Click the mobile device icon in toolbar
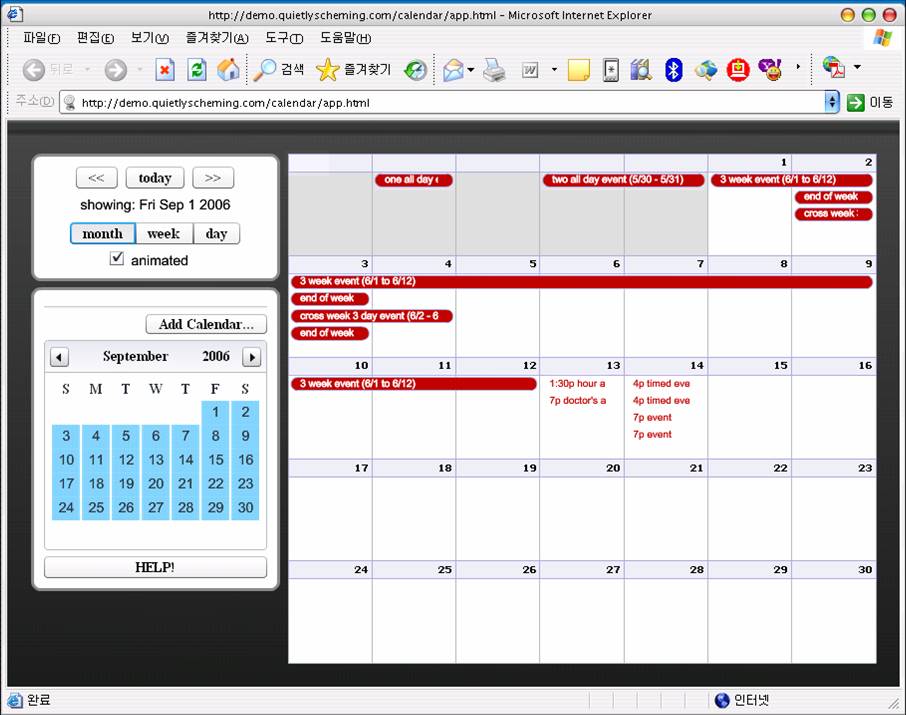 [611, 71]
